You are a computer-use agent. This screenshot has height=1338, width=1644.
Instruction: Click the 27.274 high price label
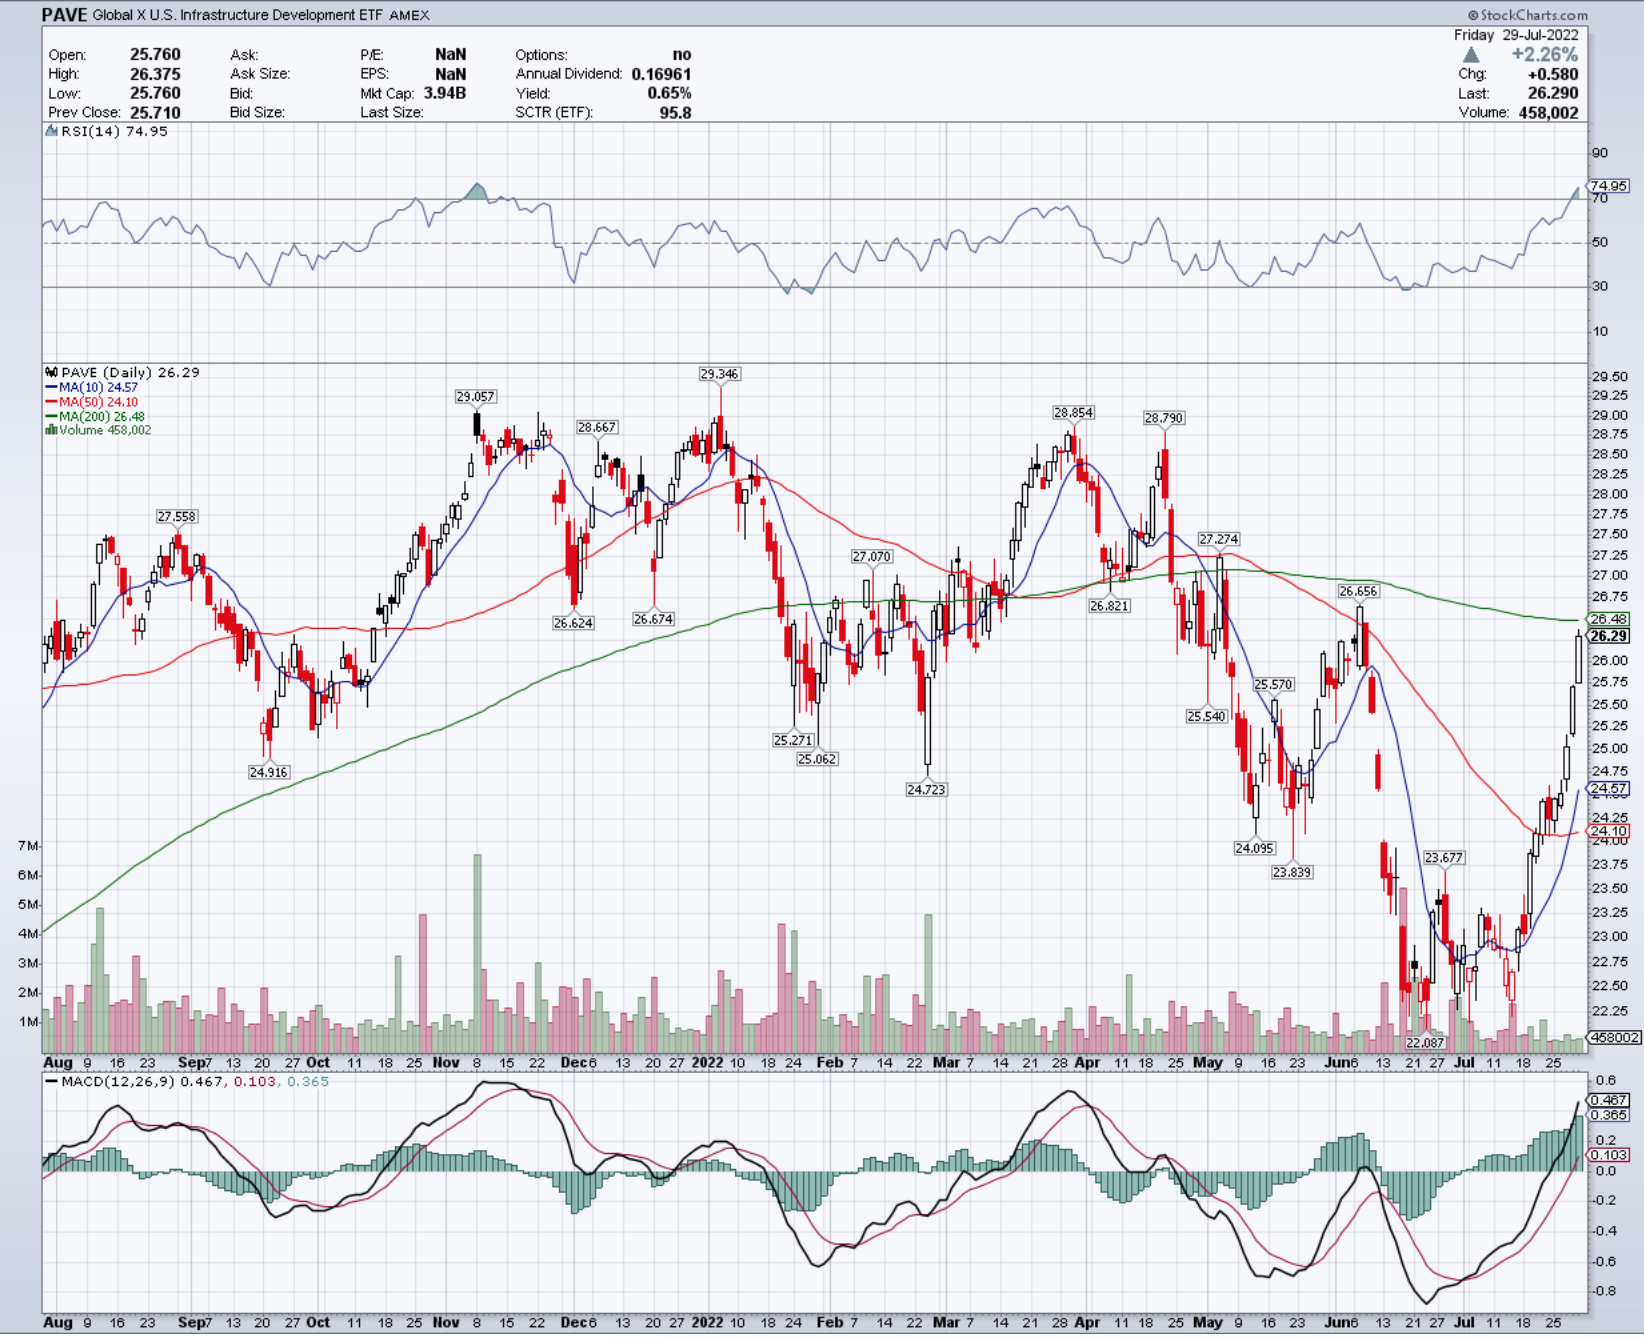click(x=1219, y=539)
